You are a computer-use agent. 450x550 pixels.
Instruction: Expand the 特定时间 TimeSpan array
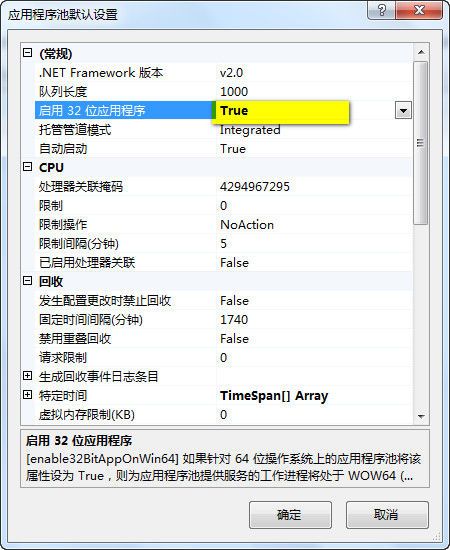[x=27, y=395]
